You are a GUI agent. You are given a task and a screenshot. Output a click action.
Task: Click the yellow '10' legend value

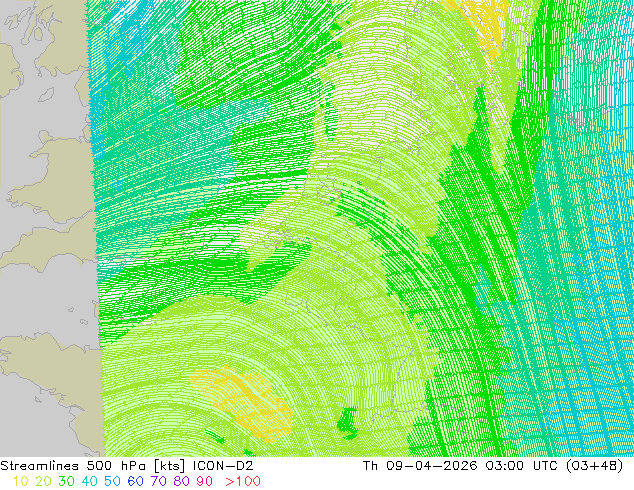coord(21,482)
